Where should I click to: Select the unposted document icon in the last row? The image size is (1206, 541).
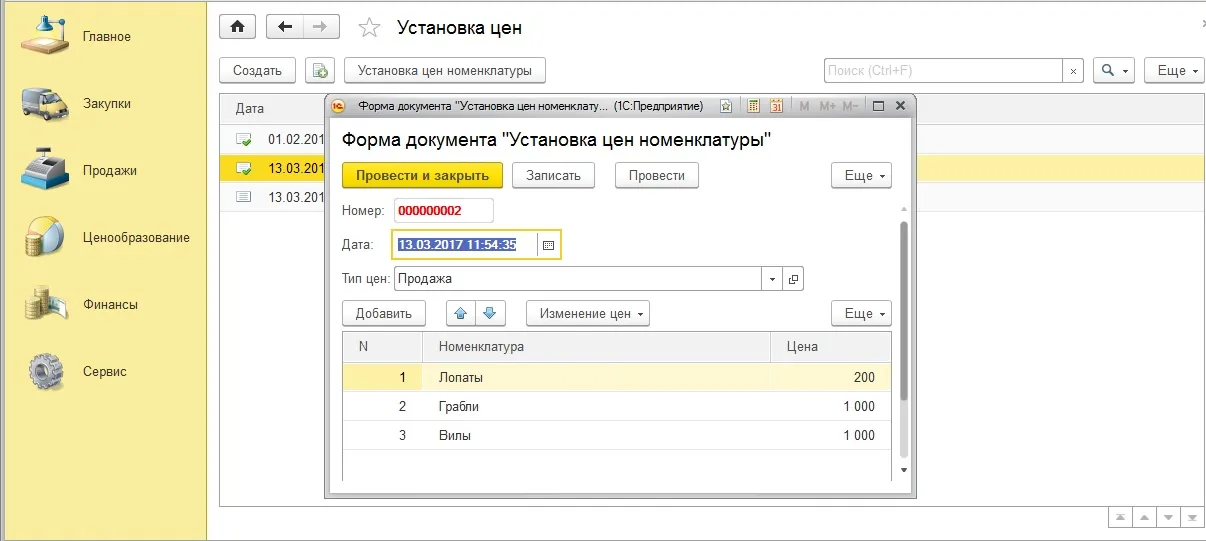(x=243, y=197)
